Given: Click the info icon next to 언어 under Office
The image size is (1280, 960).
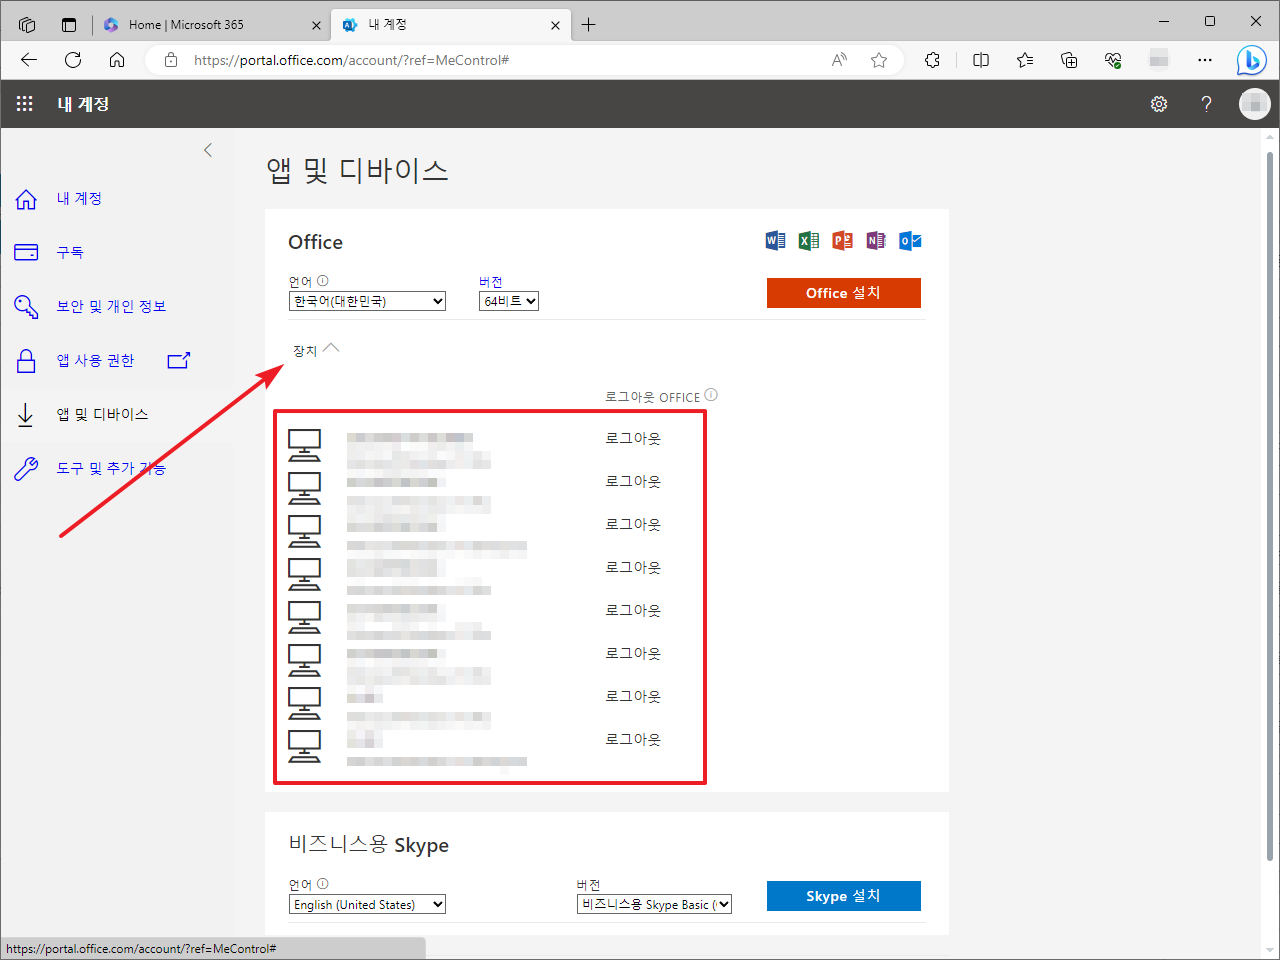Looking at the screenshot, I should [323, 281].
